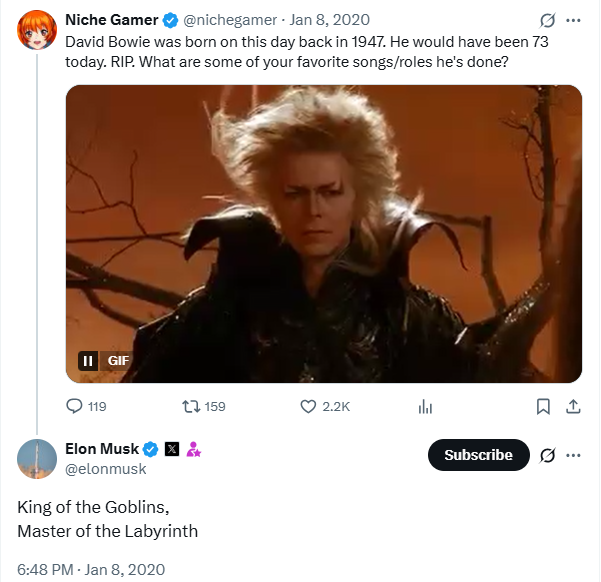Open Elon Musk's profile picture
The image size is (601, 582).
click(x=36, y=458)
